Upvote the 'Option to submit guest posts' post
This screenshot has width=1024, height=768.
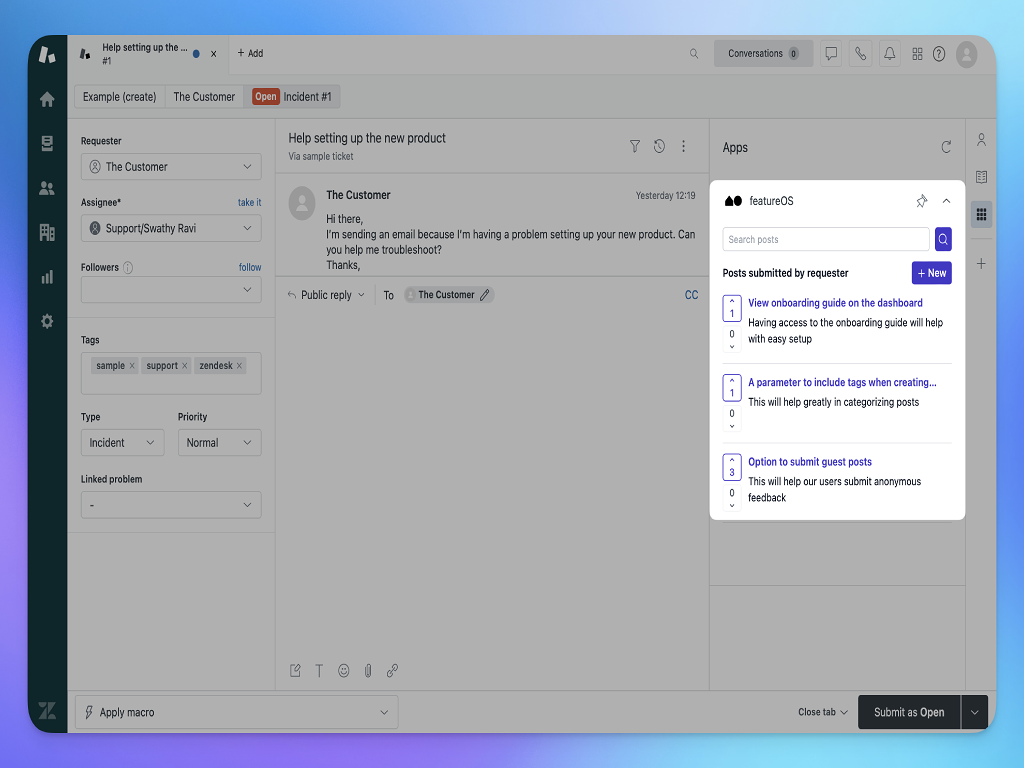[x=731, y=462]
